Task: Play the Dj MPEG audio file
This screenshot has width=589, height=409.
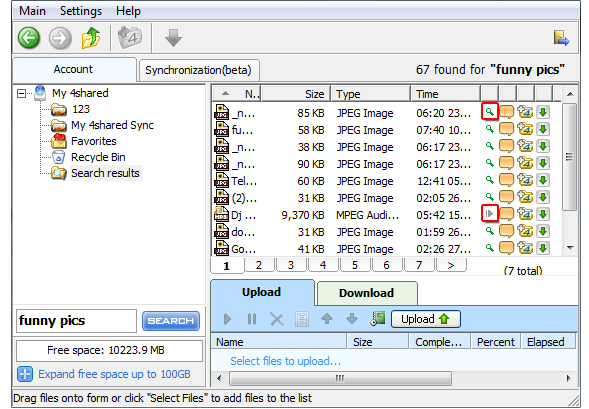Action: (489, 214)
